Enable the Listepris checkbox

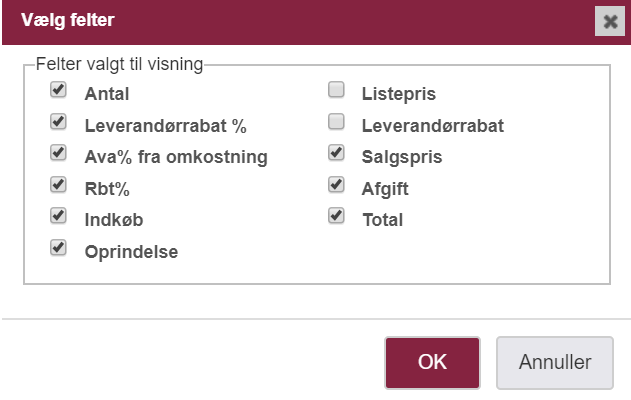[x=336, y=89]
